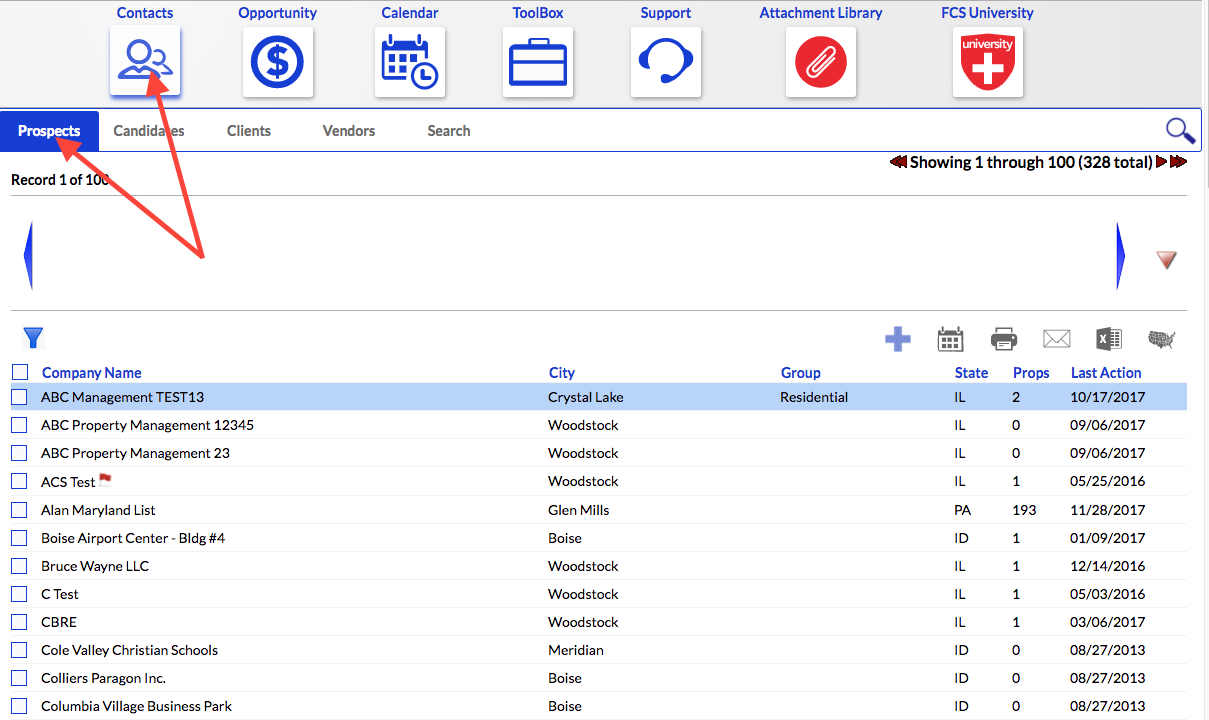The width and height of the screenshot is (1209, 720).
Task: Sort by the Last Action column header
Action: pos(1106,373)
